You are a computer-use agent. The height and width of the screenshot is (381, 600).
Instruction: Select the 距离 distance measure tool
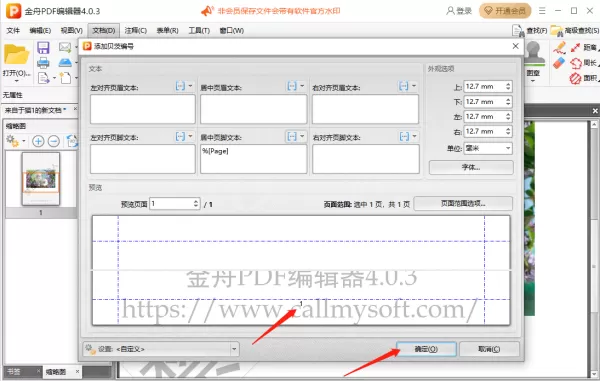[x=583, y=47]
